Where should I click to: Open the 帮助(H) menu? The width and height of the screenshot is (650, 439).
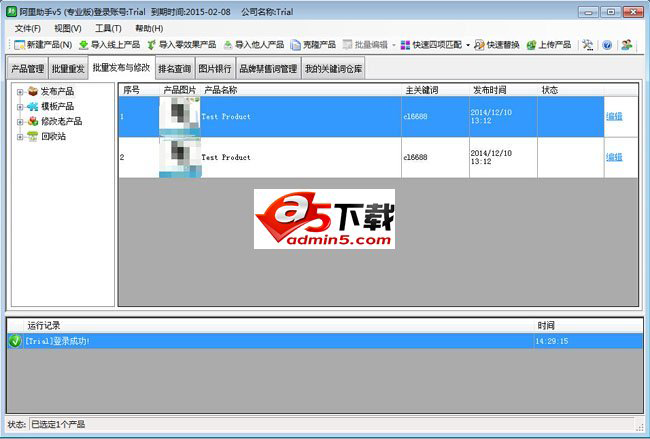pyautogui.click(x=149, y=29)
